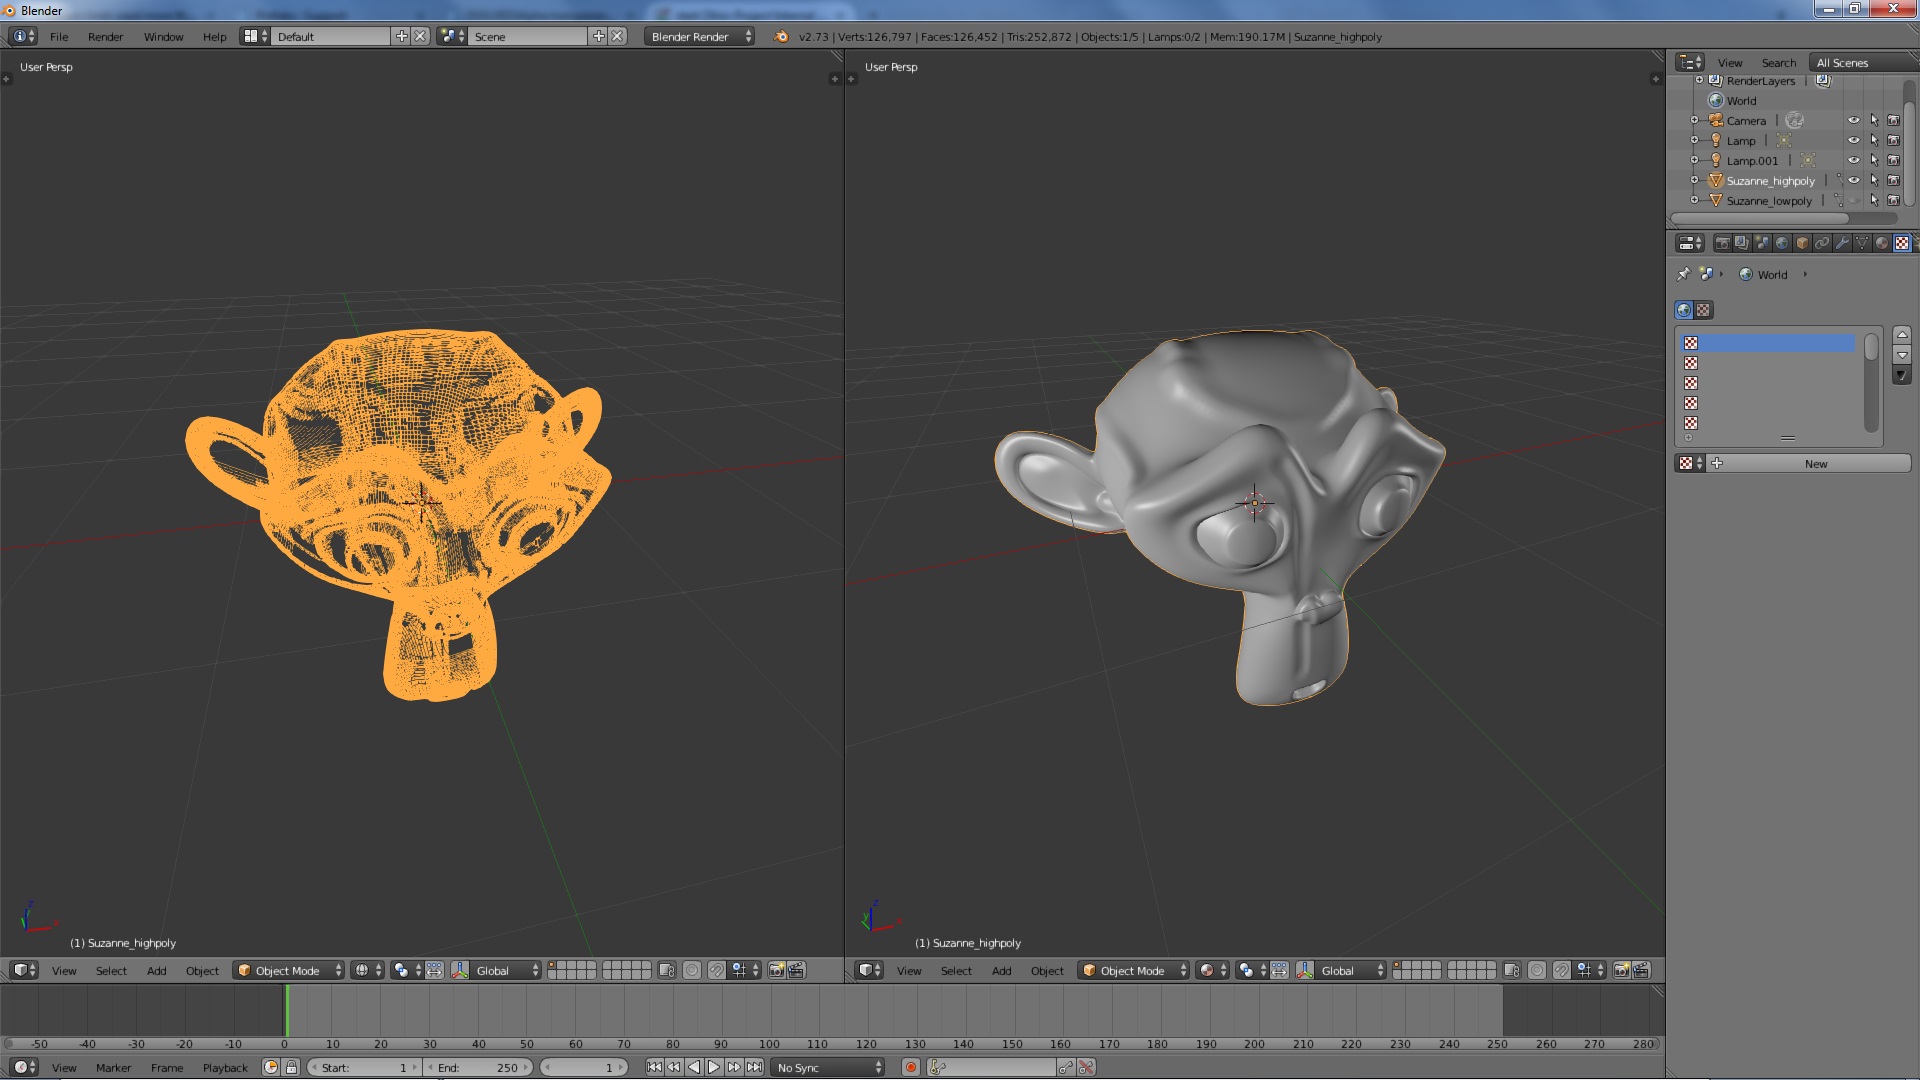The width and height of the screenshot is (1920, 1080).
Task: Select the Suzanne_highpoly mesh icon in outliner
Action: coord(1716,181)
